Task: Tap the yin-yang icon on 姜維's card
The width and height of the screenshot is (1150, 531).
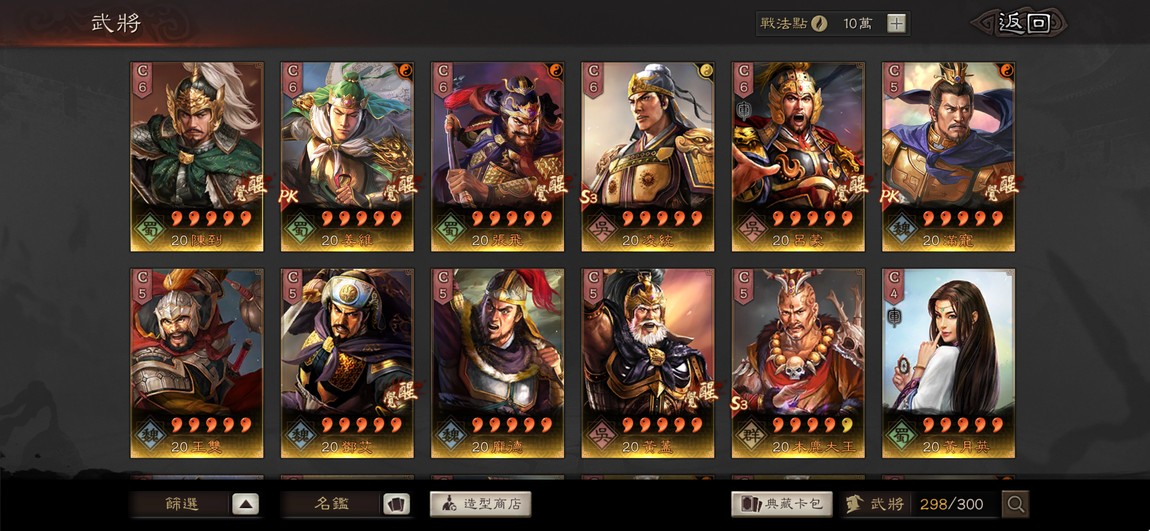Action: (405, 71)
